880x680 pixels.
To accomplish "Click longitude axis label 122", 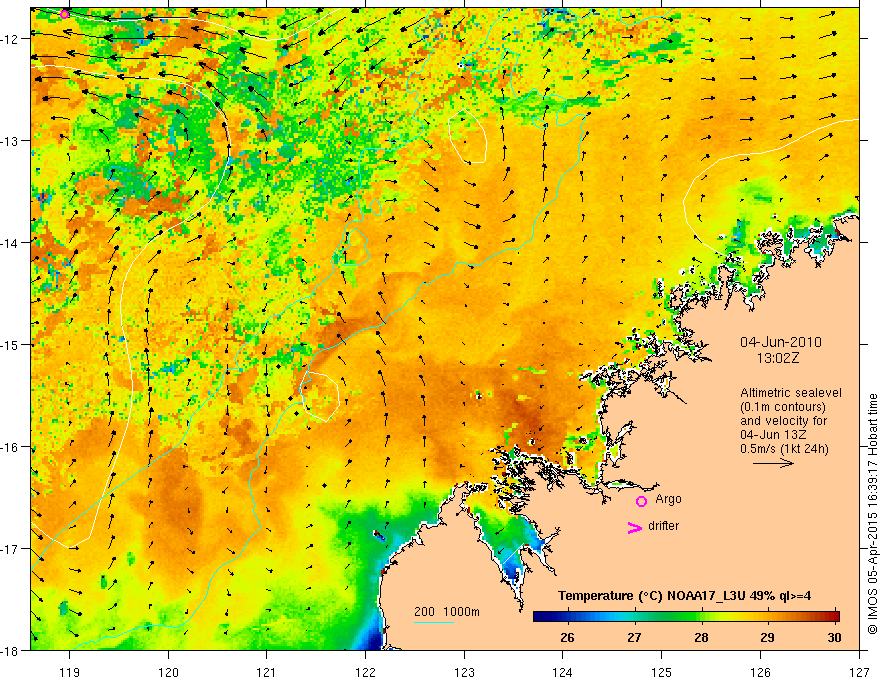I will [x=365, y=672].
